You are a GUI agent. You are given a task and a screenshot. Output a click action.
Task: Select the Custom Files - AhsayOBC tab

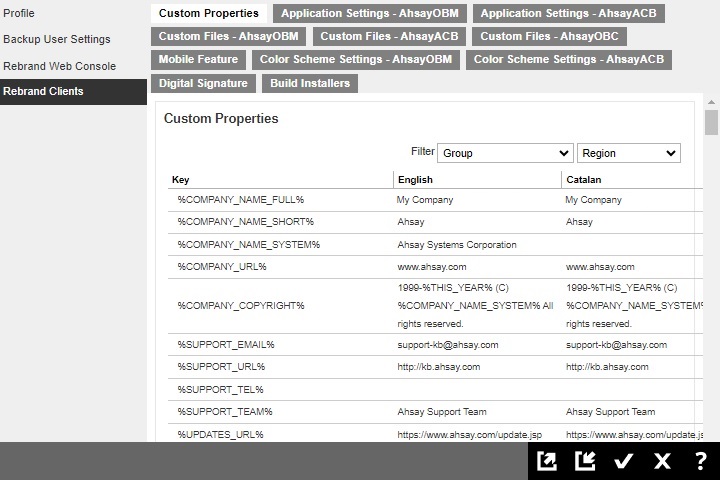click(548, 37)
